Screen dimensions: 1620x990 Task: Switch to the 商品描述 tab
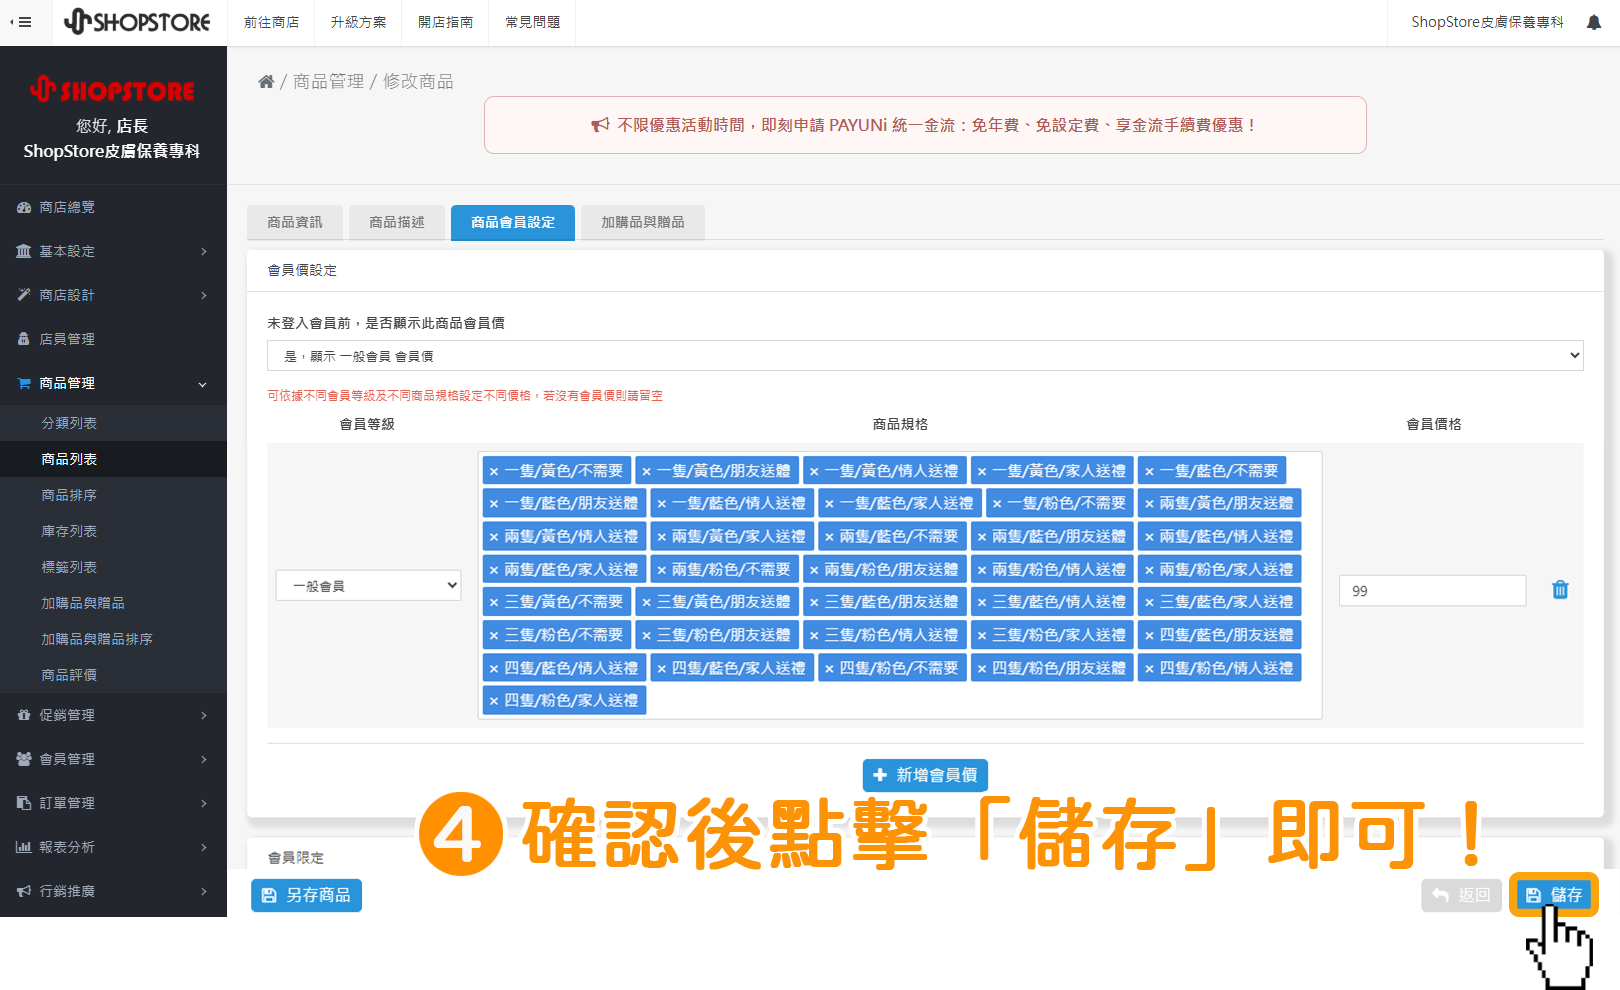click(396, 222)
